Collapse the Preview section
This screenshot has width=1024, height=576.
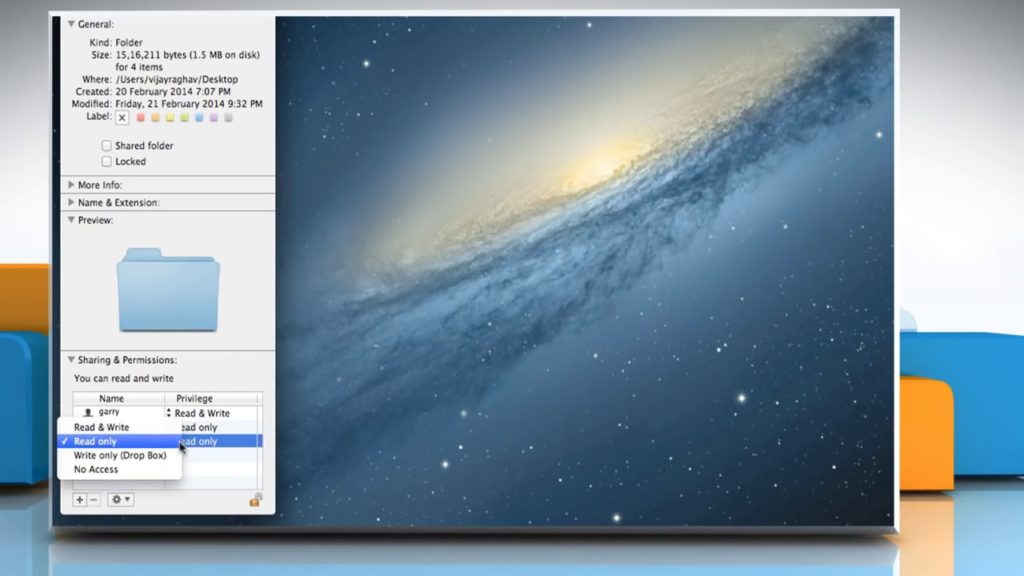click(70, 219)
